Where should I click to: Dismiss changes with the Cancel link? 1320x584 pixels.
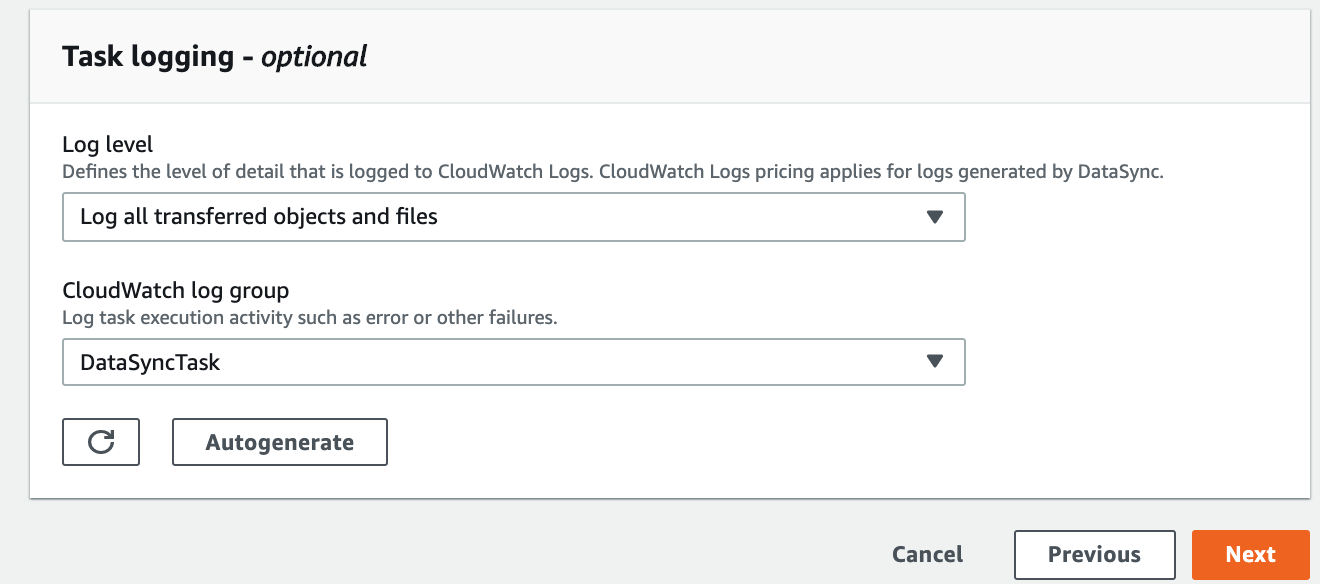click(927, 554)
